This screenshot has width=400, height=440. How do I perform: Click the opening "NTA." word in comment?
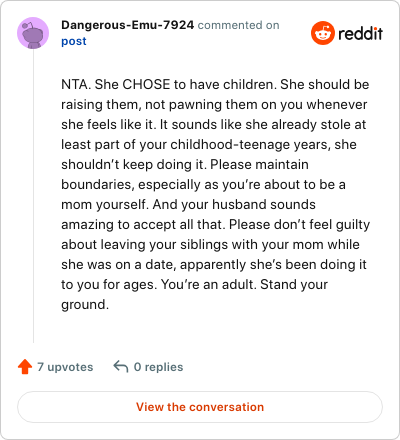[76, 85]
